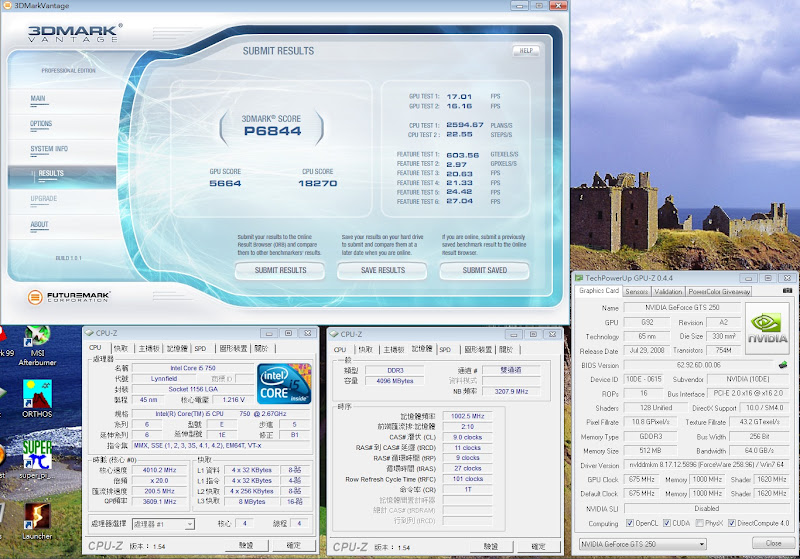Click the BIOS save chip icon in GPU-Z
Viewport: 800px width, 559px height.
point(784,364)
